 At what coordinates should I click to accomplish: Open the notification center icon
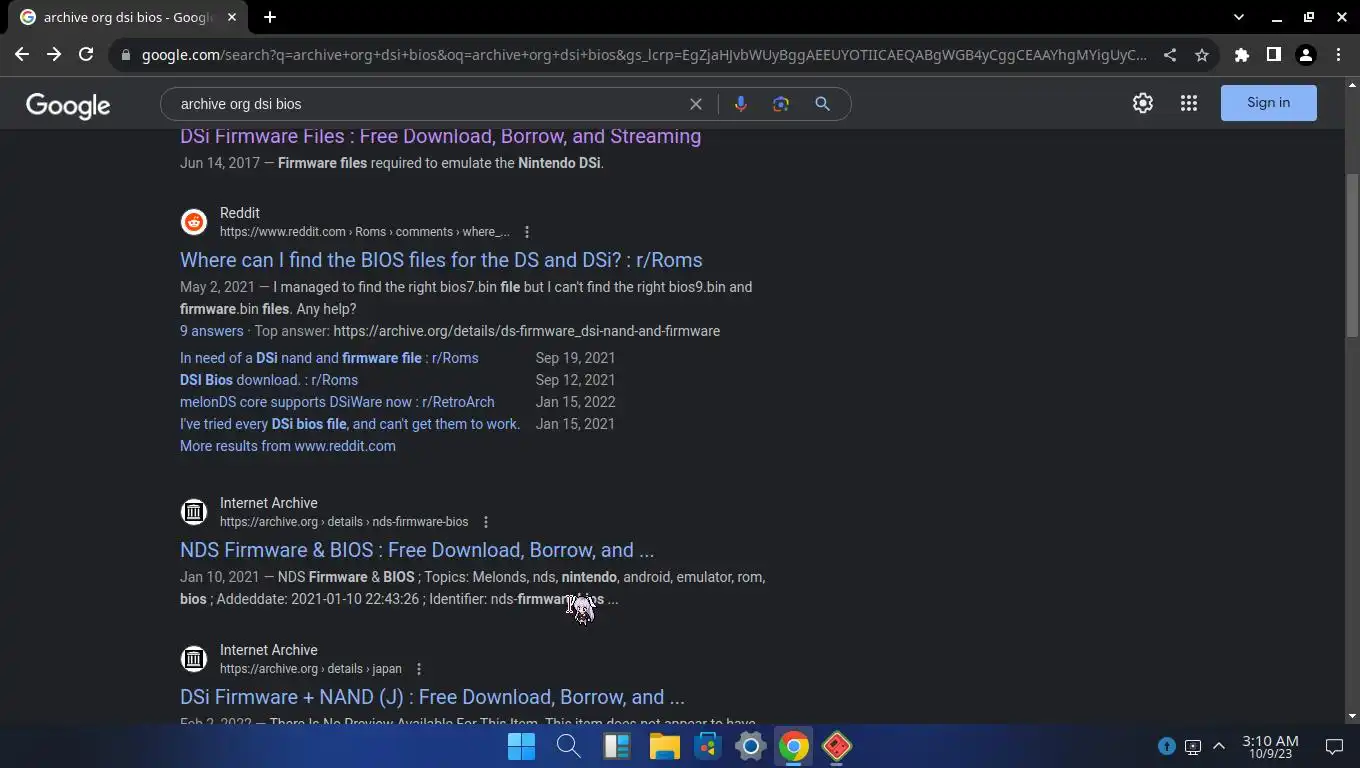click(x=1334, y=746)
